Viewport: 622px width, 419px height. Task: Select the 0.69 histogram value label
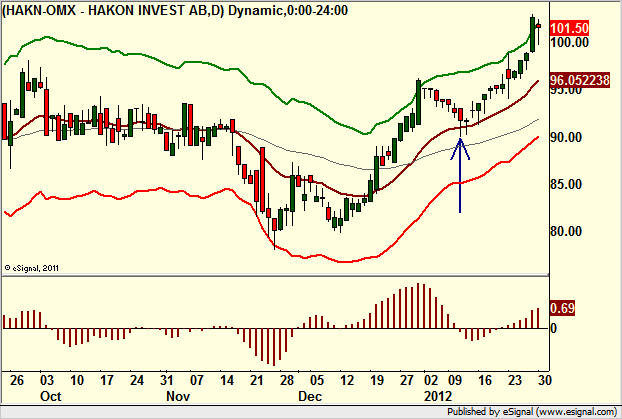pos(562,308)
